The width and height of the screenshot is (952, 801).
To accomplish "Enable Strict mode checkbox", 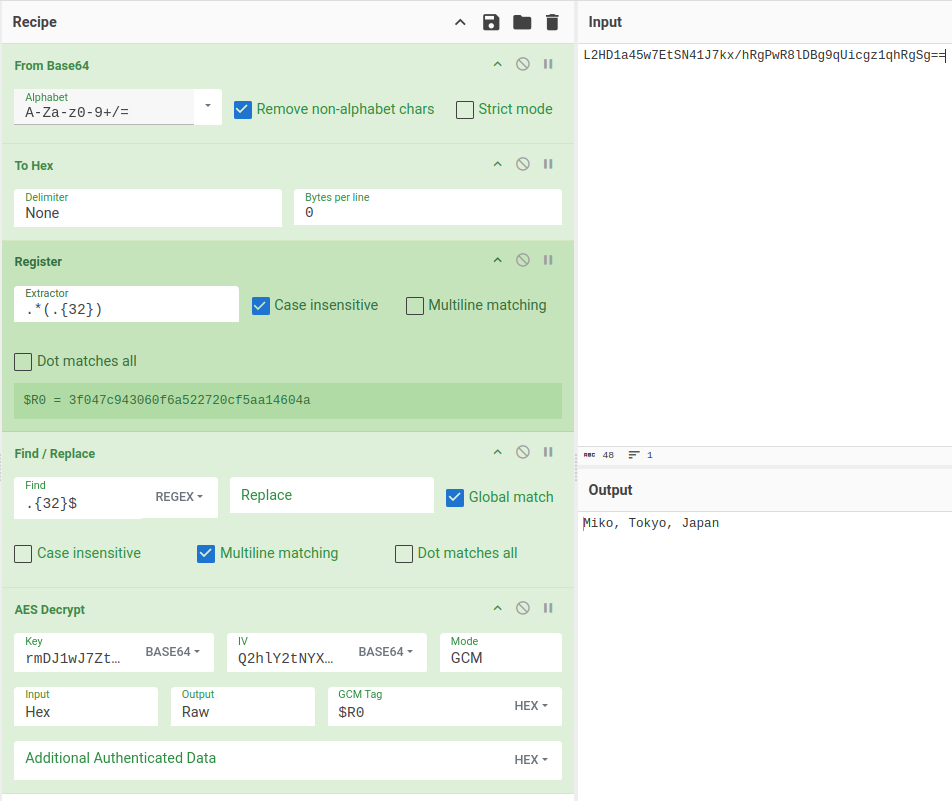I will (x=465, y=110).
